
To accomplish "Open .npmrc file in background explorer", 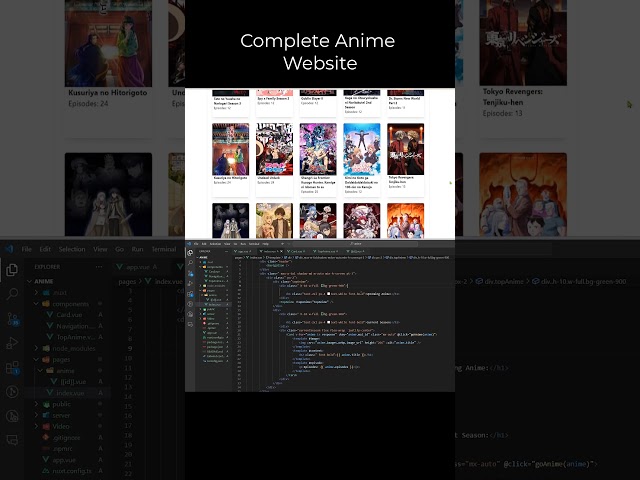I will tap(65, 449).
